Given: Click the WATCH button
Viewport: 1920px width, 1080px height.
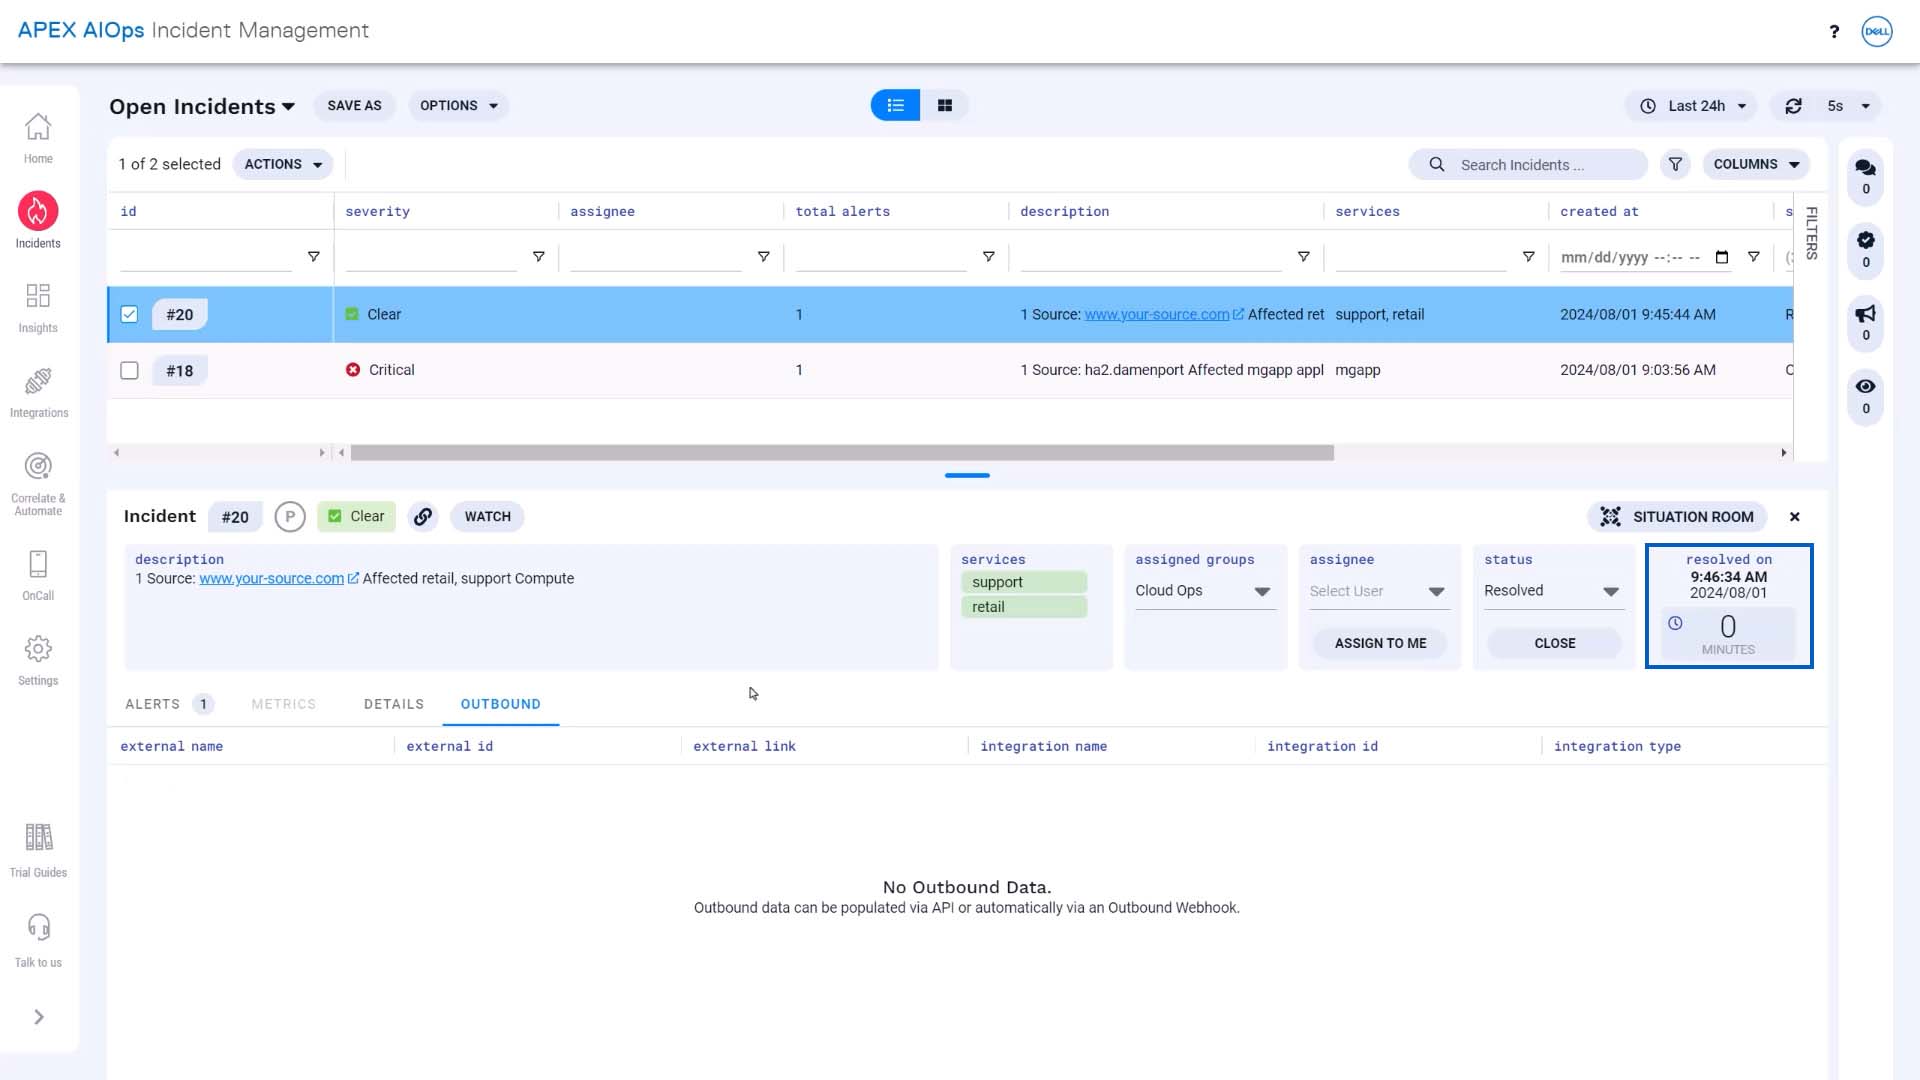Looking at the screenshot, I should [487, 517].
